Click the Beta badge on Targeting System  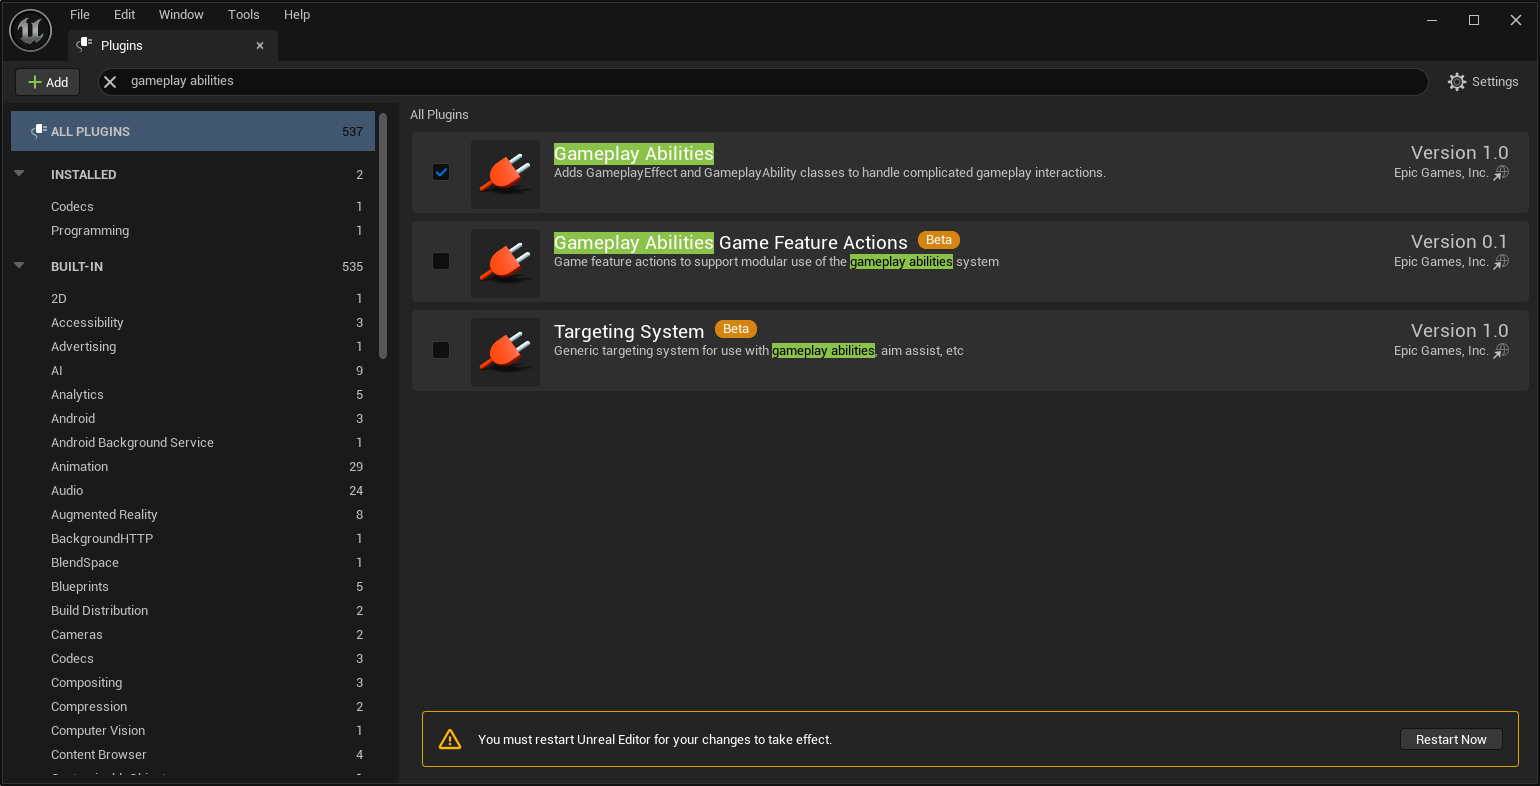[x=736, y=329]
